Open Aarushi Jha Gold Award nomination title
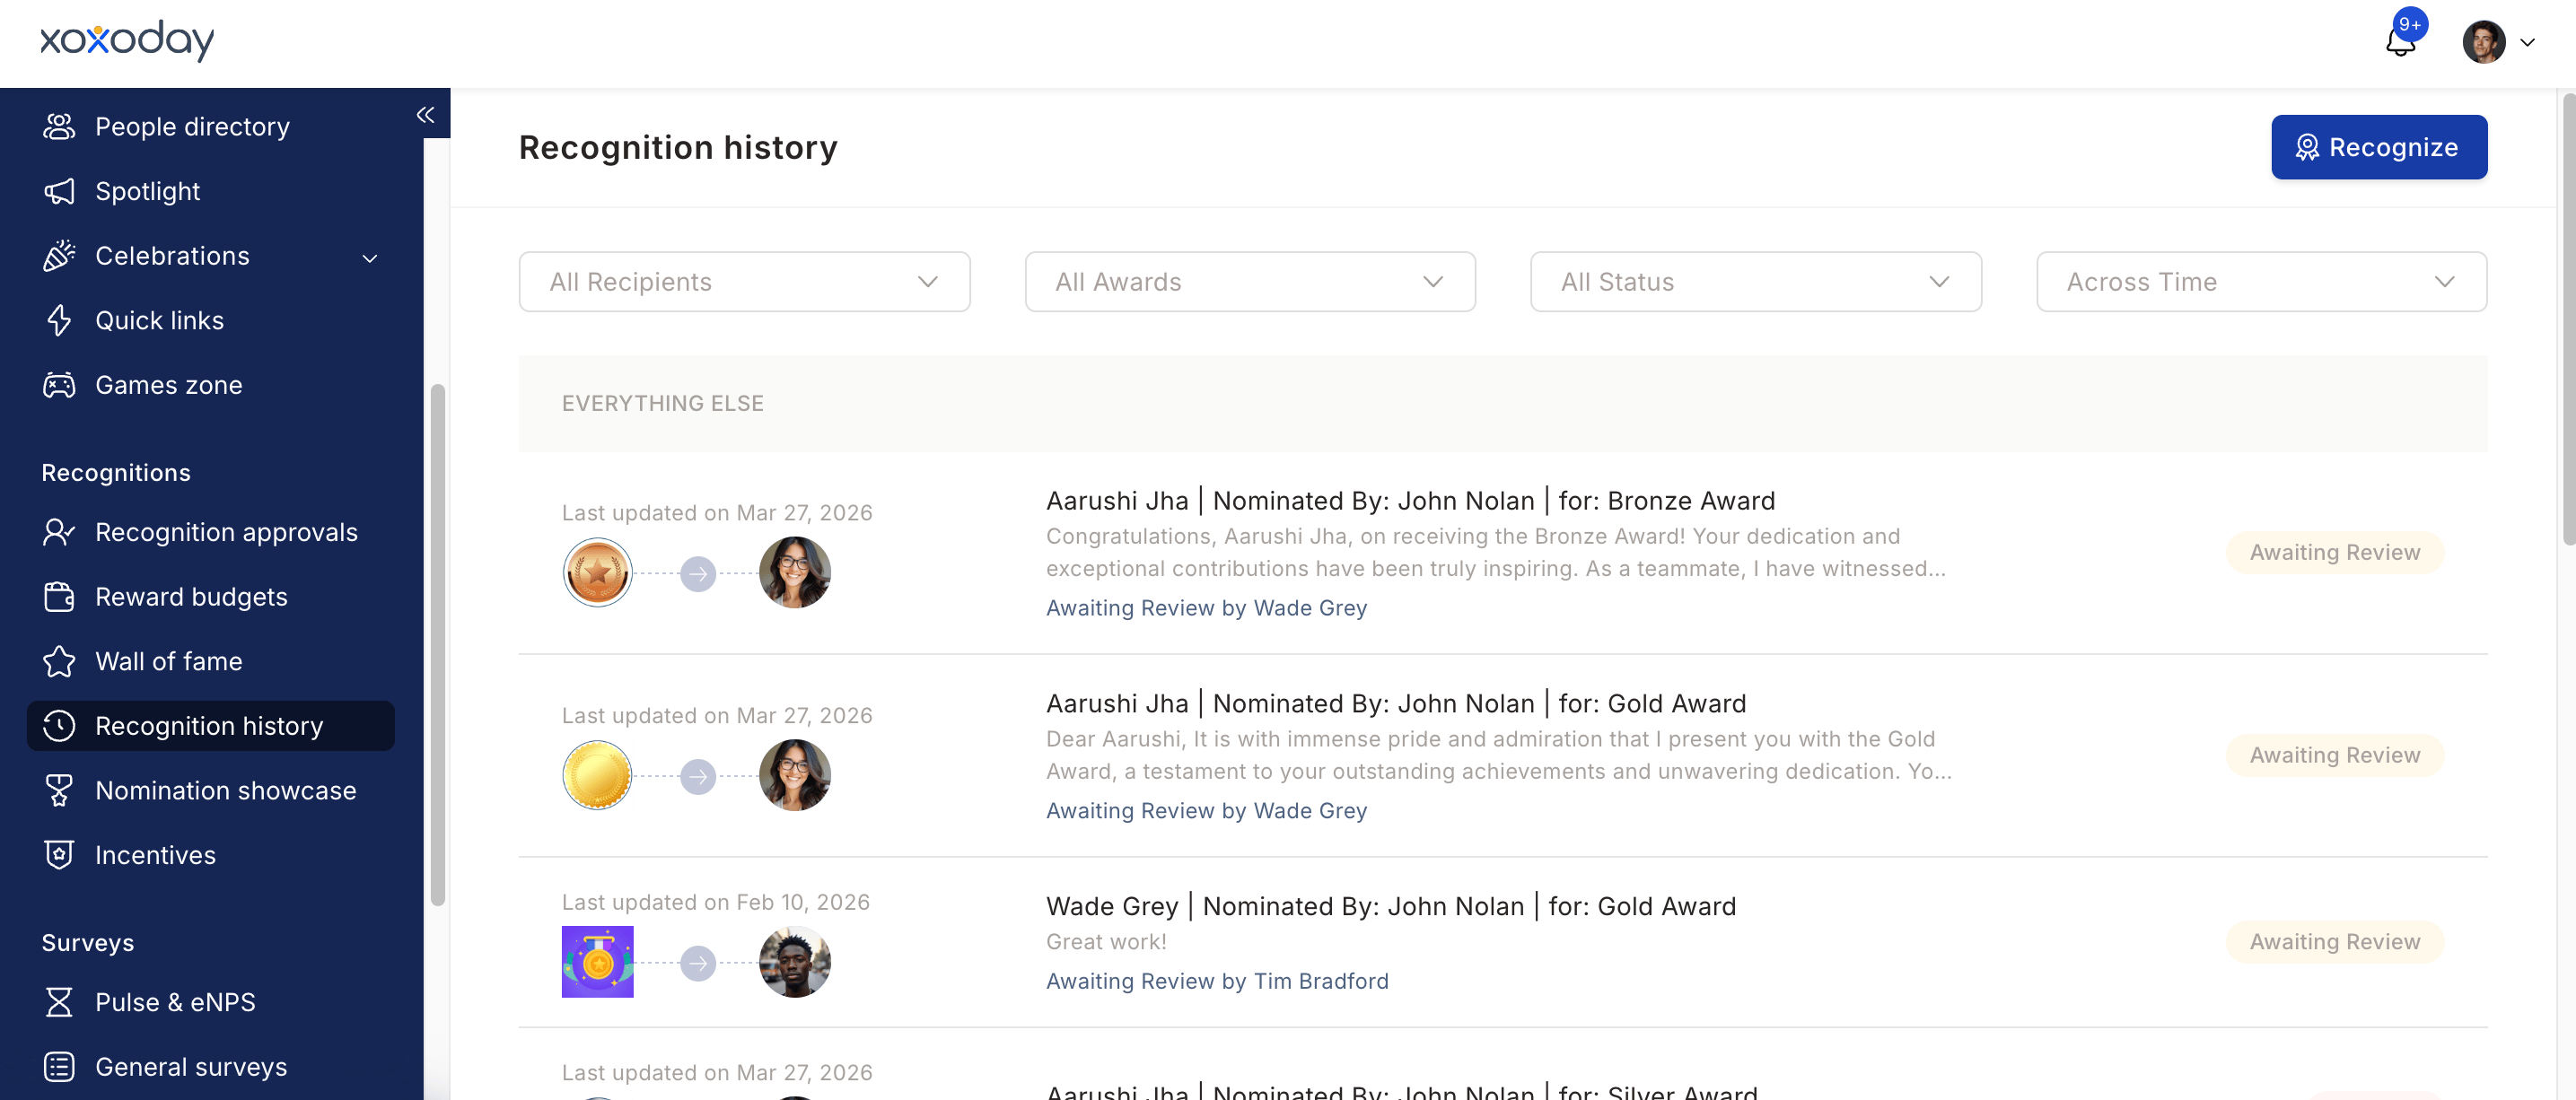This screenshot has height=1100, width=2576. click(x=1396, y=703)
